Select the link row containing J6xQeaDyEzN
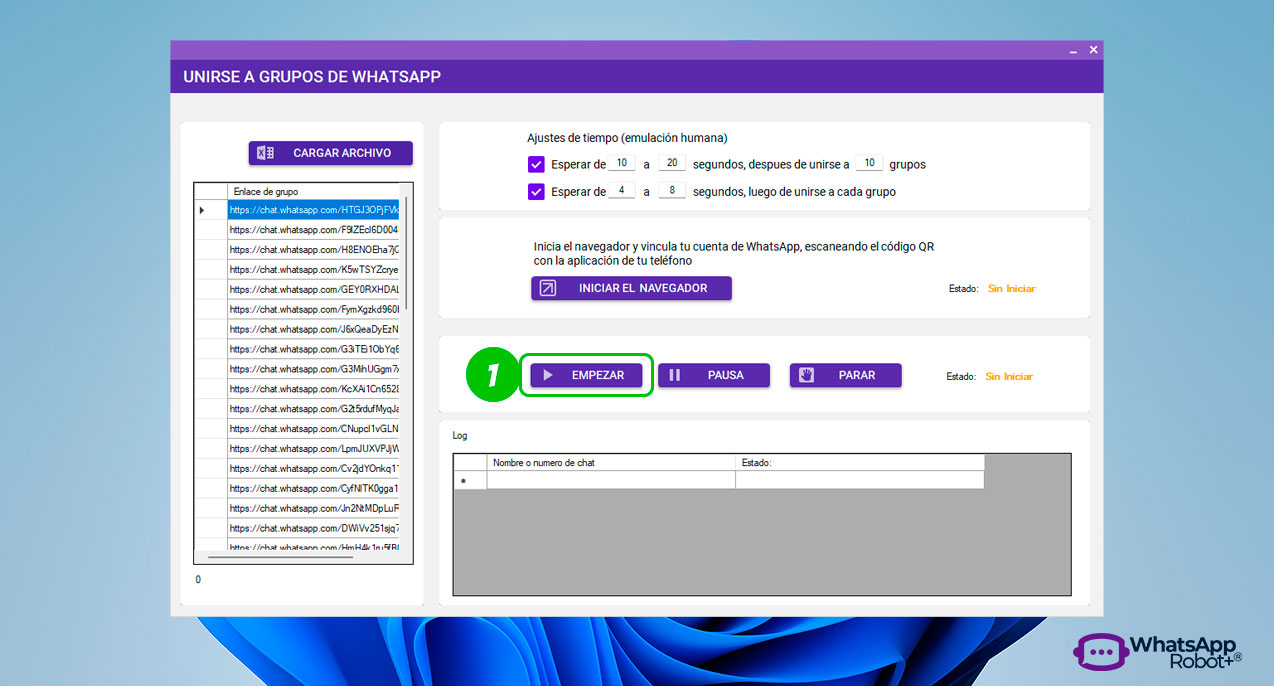Screen dimensions: 1274x686 click(313, 329)
